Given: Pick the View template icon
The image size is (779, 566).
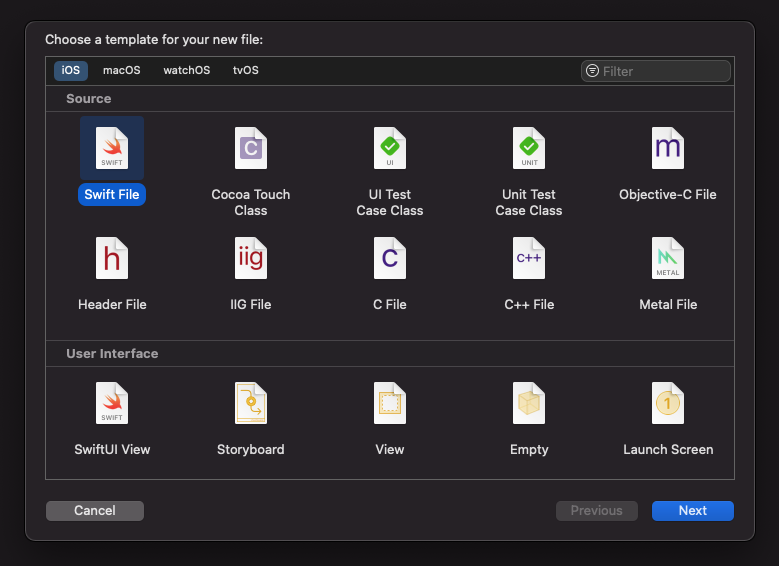Looking at the screenshot, I should [390, 403].
